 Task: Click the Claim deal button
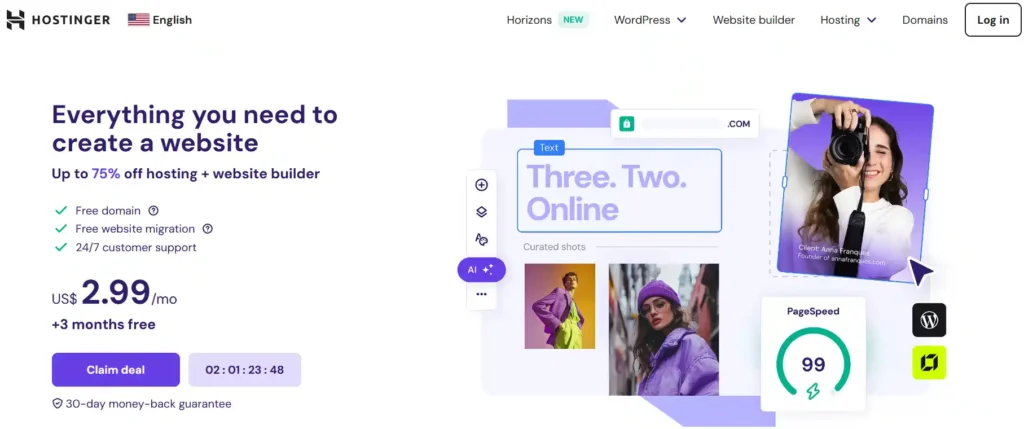click(x=116, y=370)
